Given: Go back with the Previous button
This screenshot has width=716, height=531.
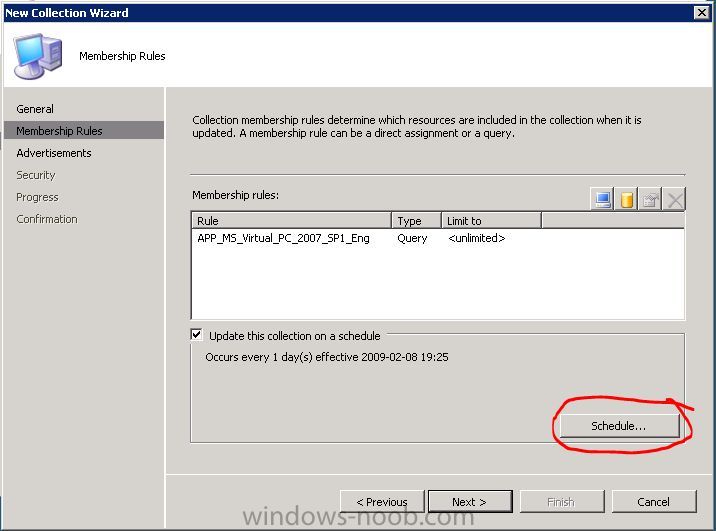Looking at the screenshot, I should (x=382, y=502).
